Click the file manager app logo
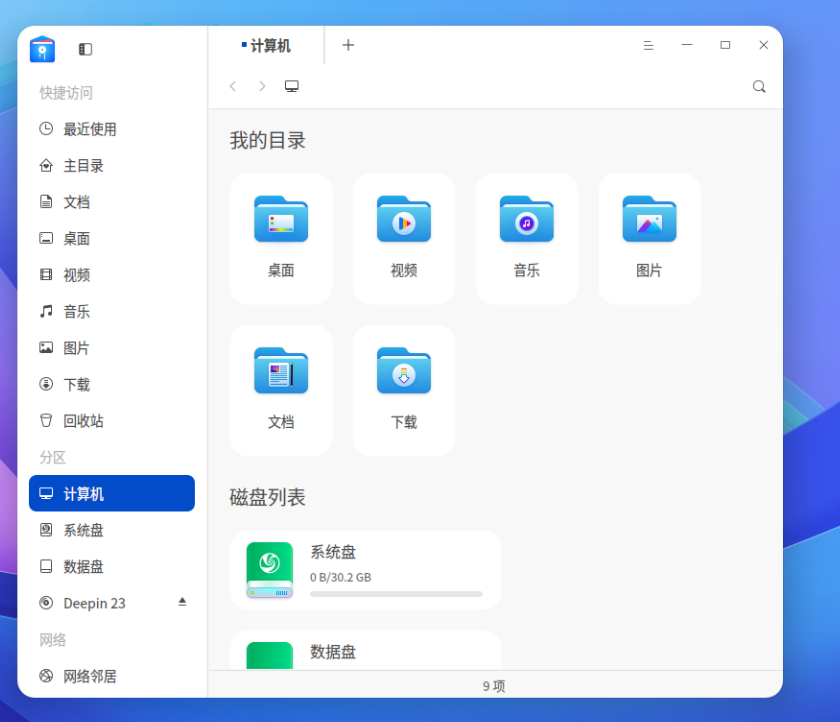840x722 pixels. [x=42, y=49]
